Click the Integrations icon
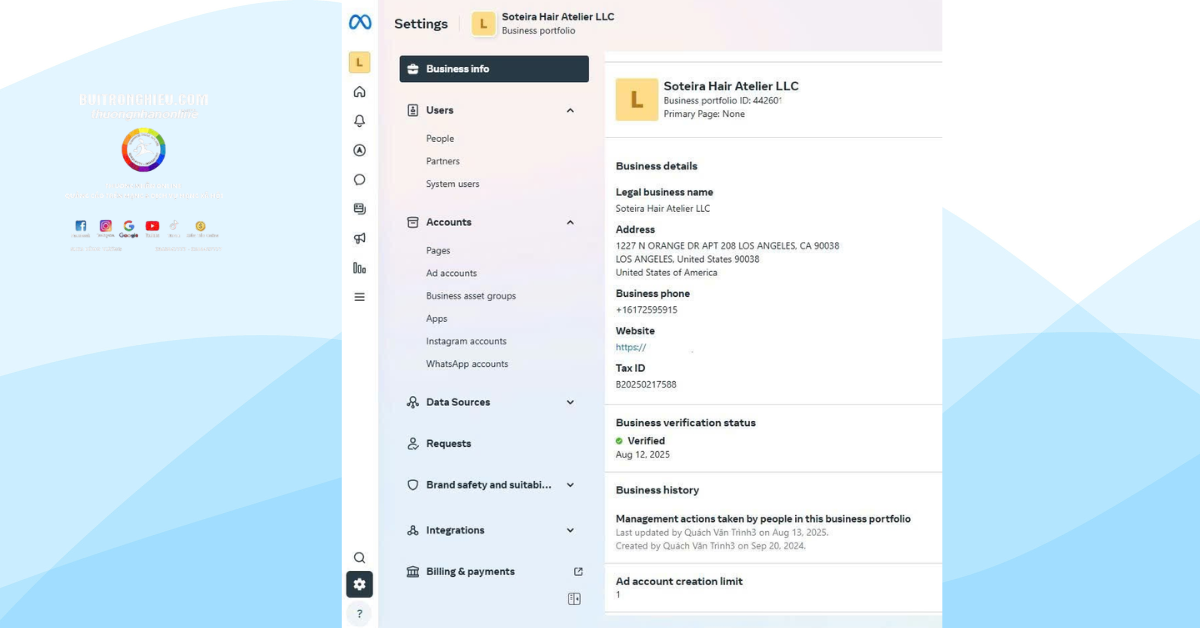 (413, 530)
